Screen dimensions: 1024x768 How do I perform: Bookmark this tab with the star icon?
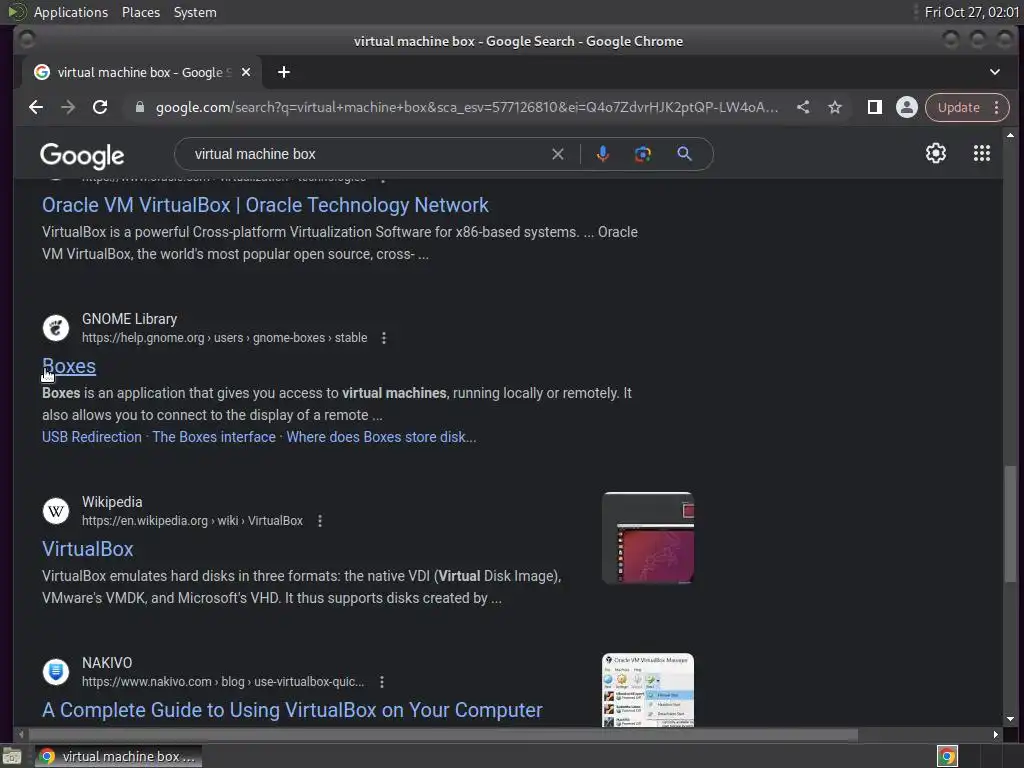tap(835, 107)
